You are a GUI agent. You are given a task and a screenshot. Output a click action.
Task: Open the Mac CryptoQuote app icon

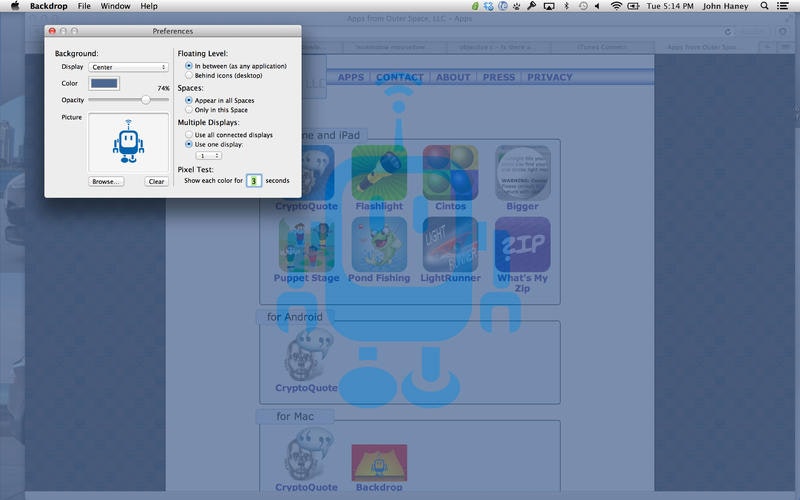click(308, 454)
